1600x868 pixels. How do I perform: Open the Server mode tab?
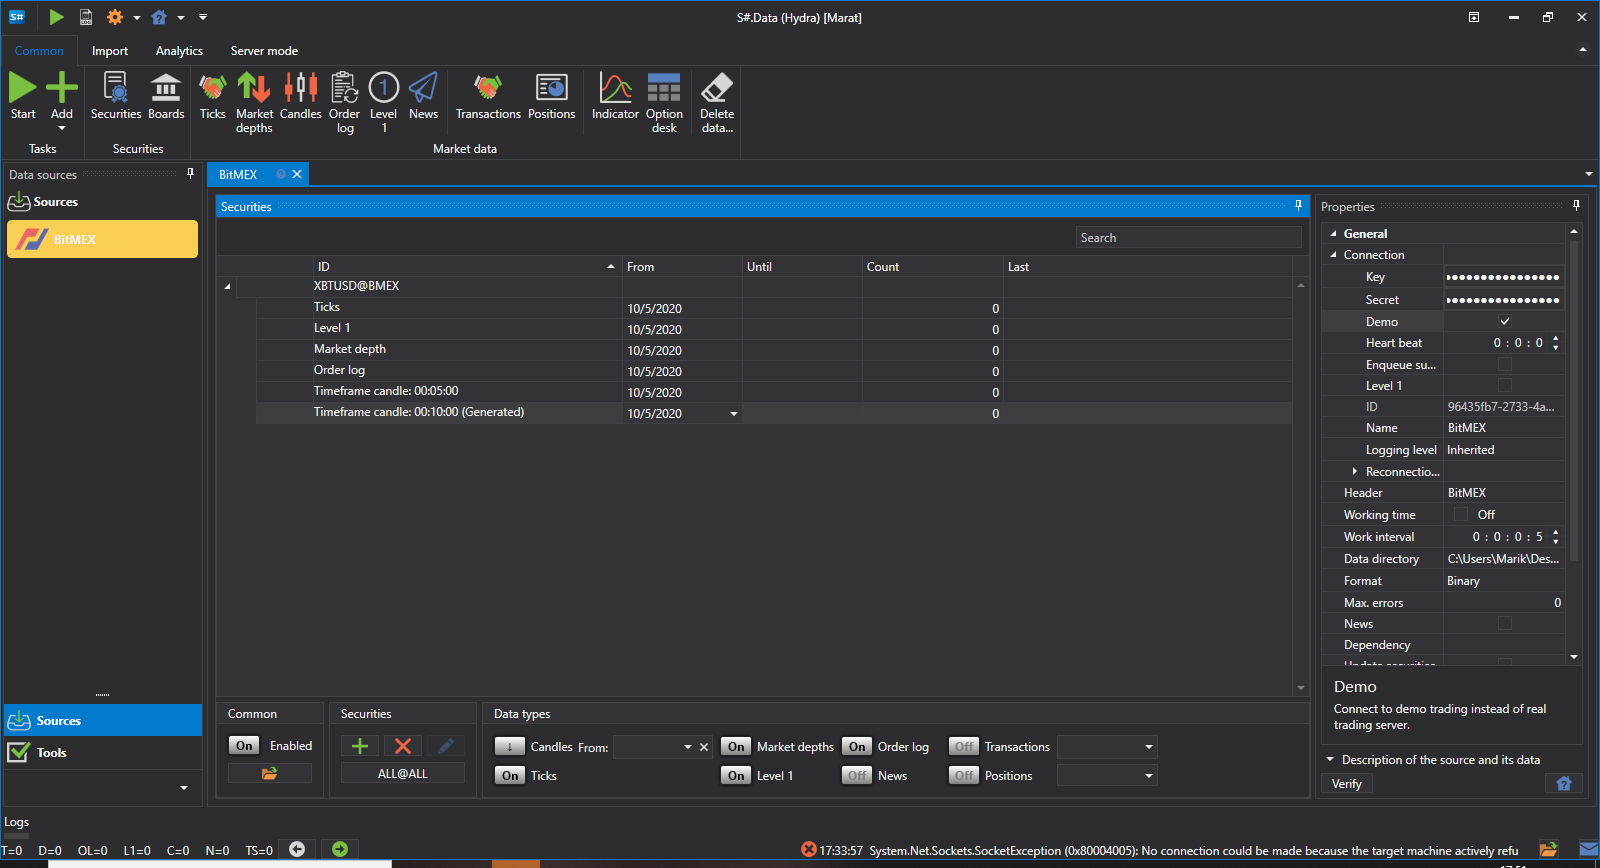click(x=264, y=51)
